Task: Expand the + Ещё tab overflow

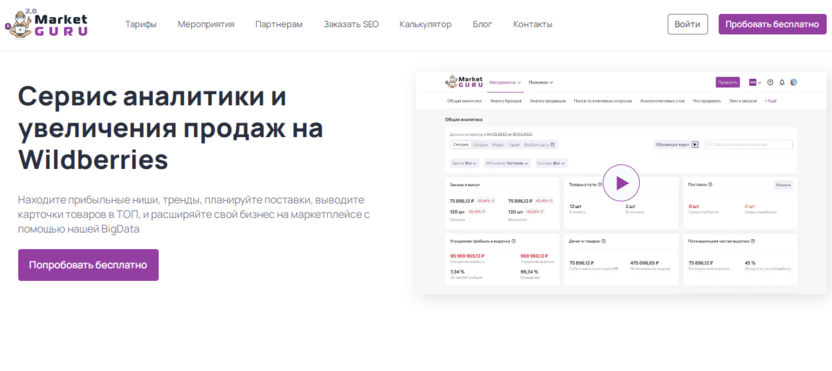Action: pos(770,100)
